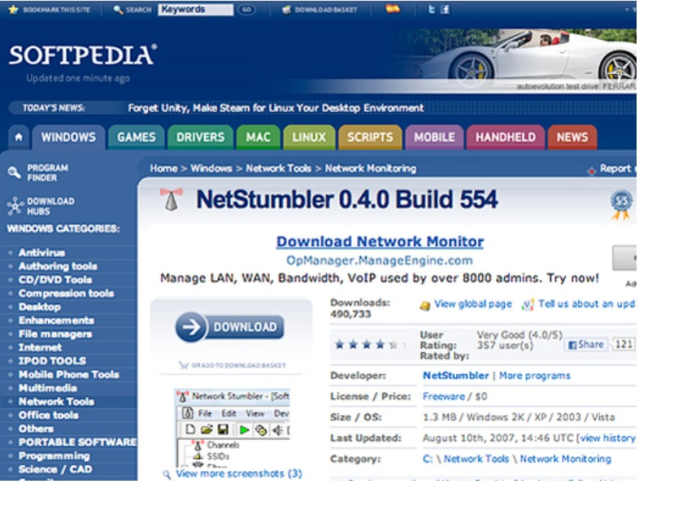The height and width of the screenshot is (523, 700).
Task: Click Network Tools in the Category row
Action: coord(476,459)
